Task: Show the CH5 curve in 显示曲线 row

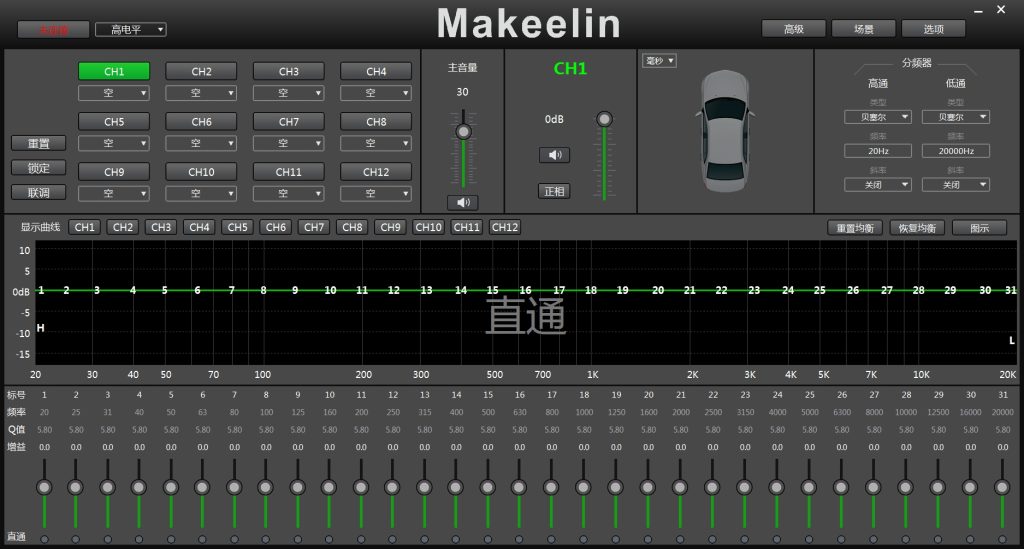Action: pyautogui.click(x=238, y=227)
